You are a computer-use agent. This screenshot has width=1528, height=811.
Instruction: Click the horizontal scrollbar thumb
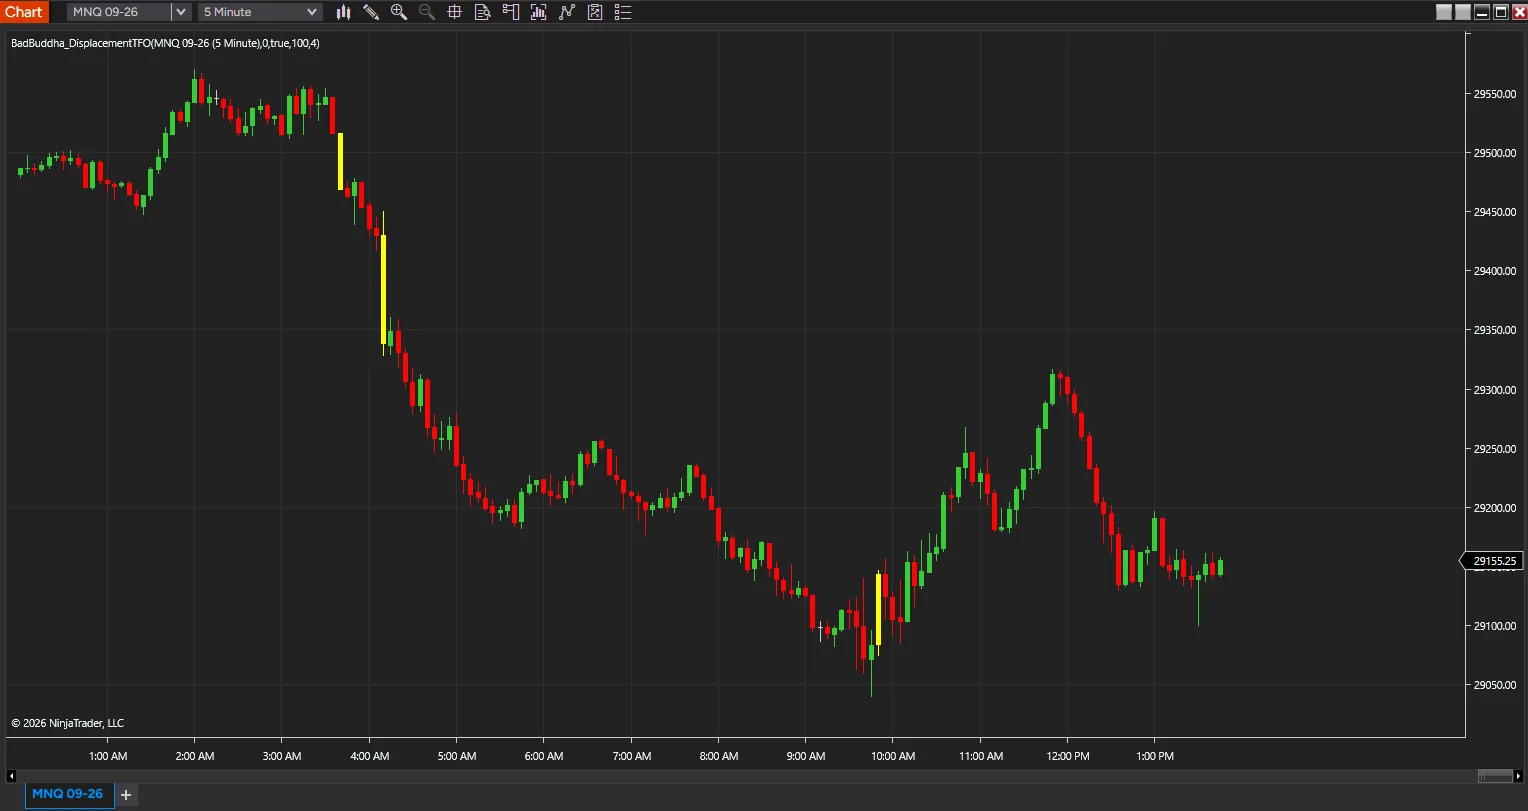(1496, 776)
